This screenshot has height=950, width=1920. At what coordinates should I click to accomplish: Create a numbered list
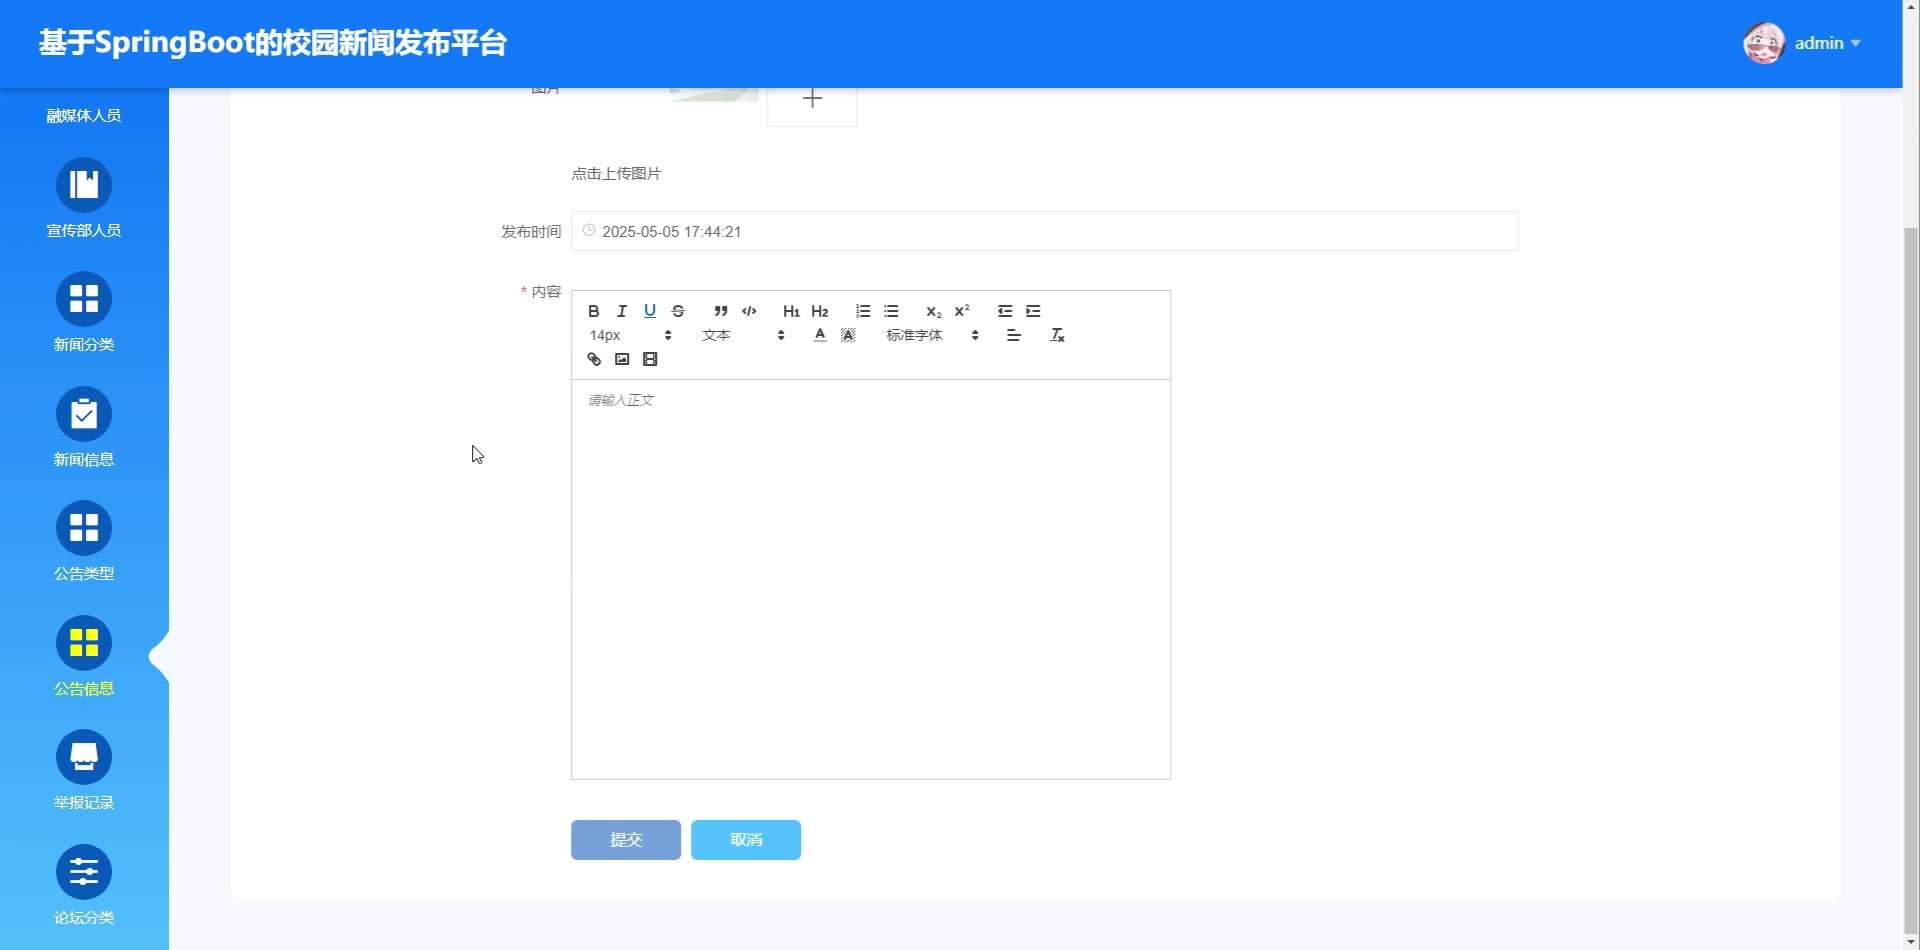[863, 311]
